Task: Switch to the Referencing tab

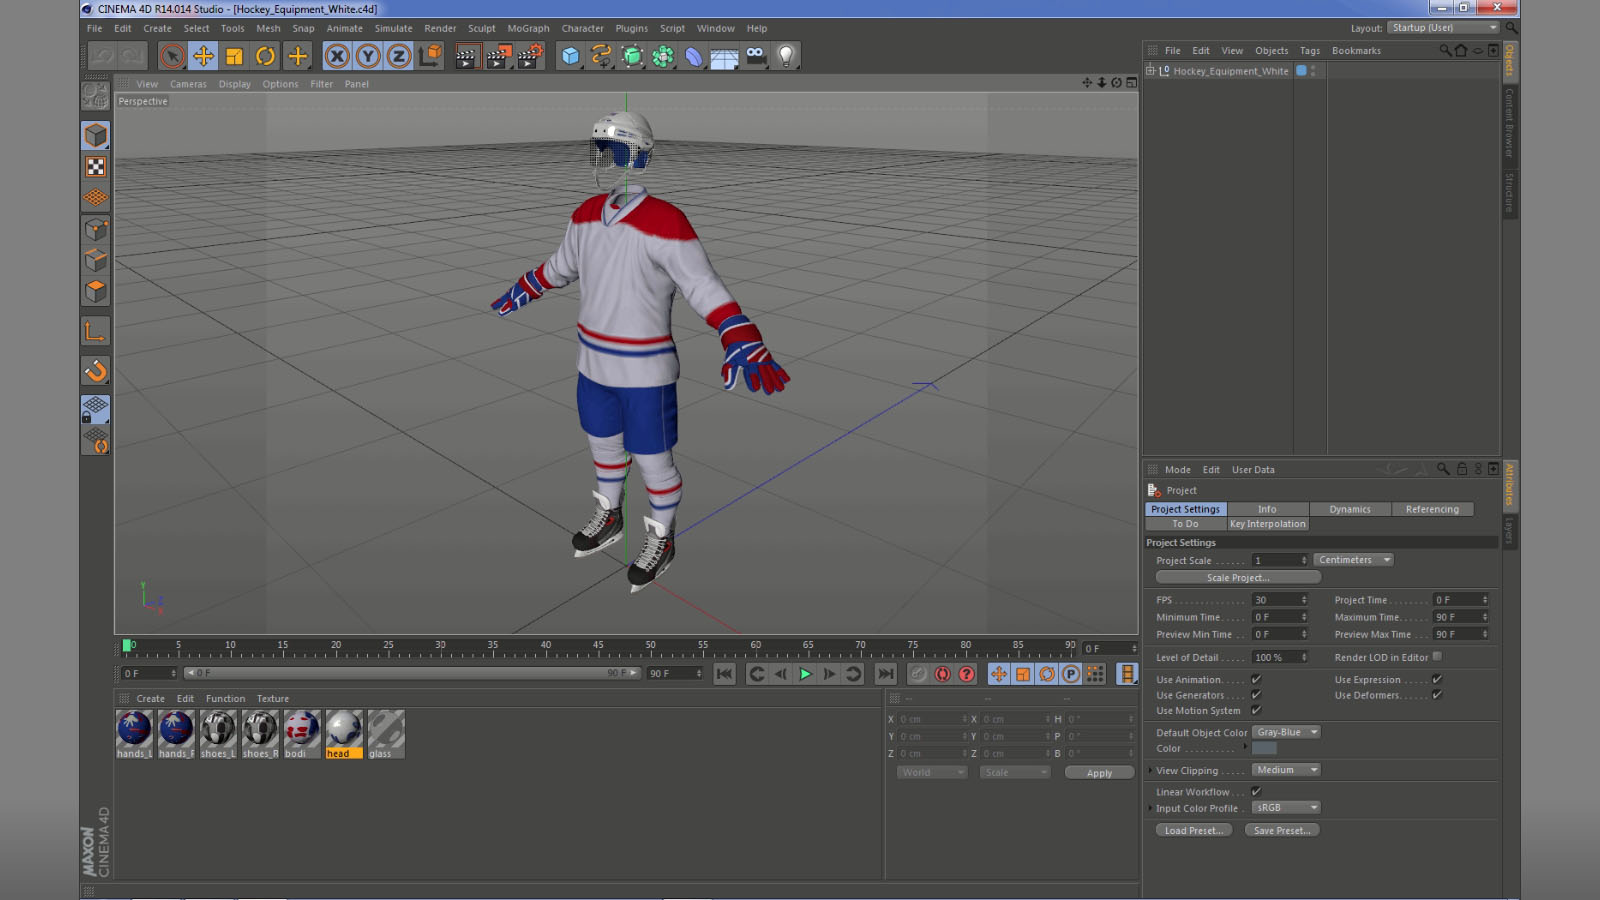Action: point(1432,509)
